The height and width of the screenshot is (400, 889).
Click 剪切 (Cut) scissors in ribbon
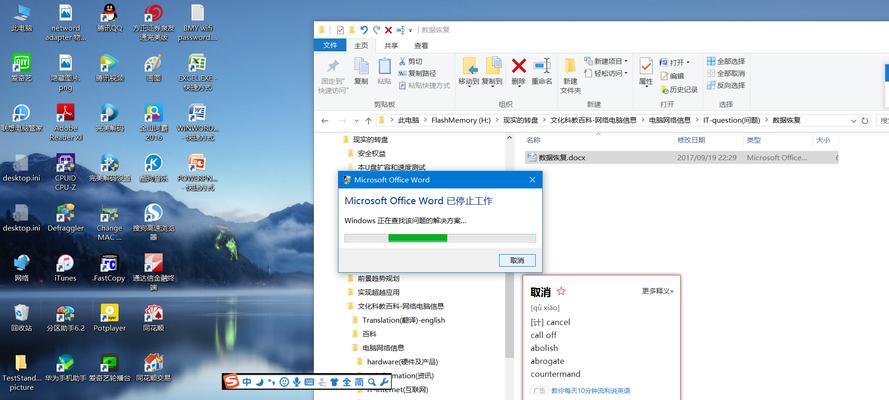point(410,61)
